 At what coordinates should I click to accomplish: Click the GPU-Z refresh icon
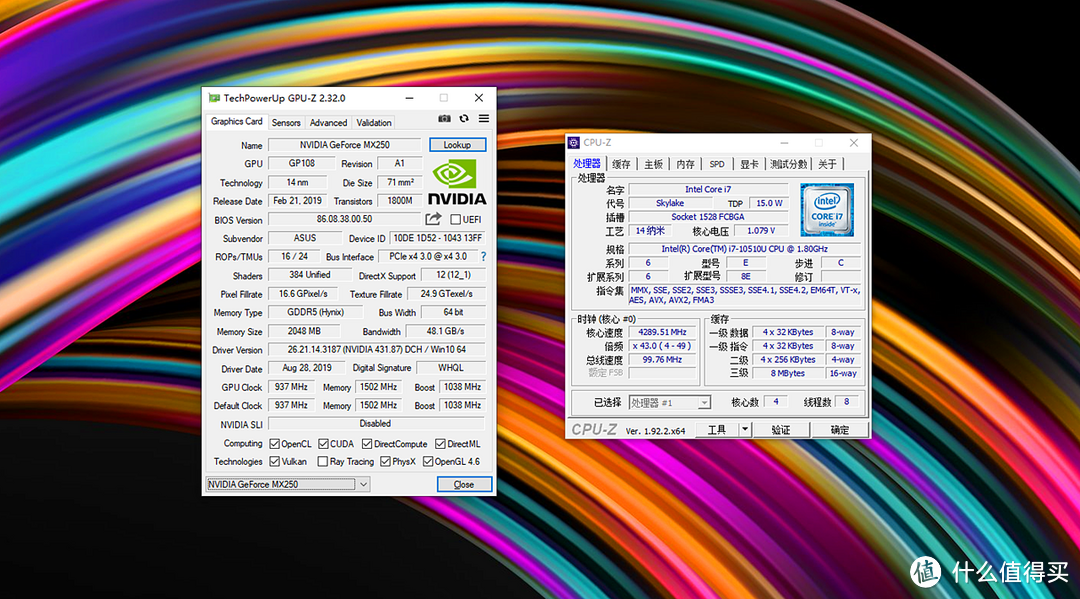(464, 118)
